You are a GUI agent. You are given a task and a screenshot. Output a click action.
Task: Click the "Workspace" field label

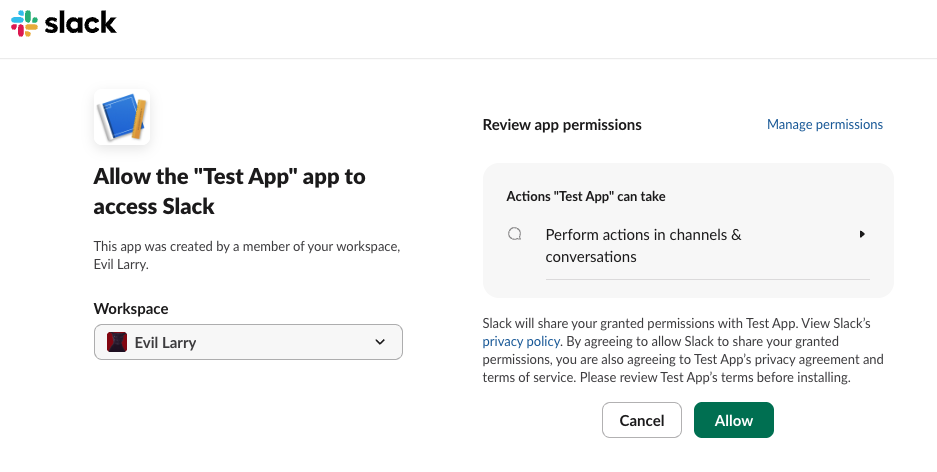131,309
